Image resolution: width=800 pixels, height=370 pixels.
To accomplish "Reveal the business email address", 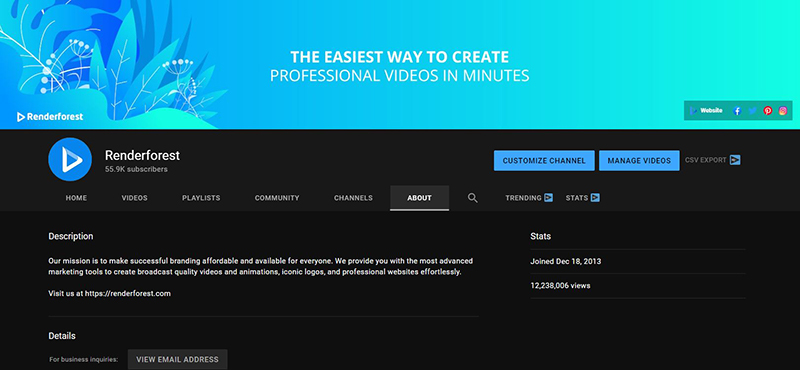I will coord(178,359).
